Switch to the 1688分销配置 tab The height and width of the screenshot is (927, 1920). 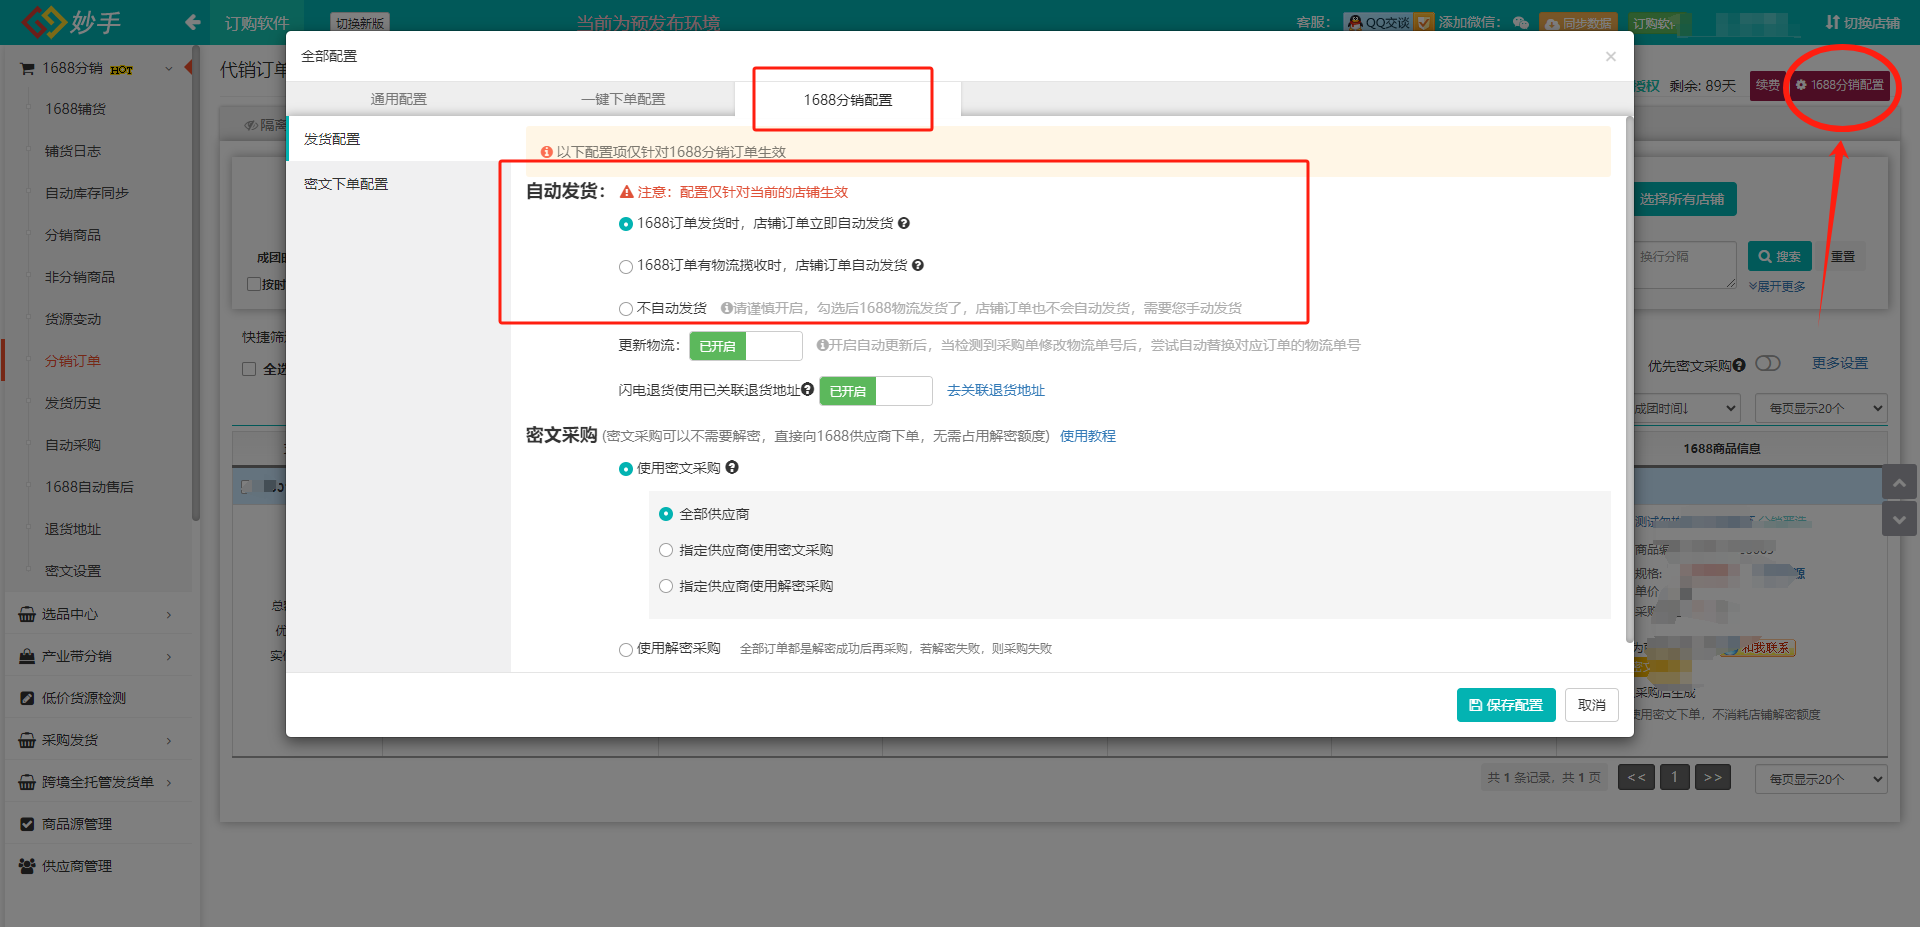[x=848, y=99]
